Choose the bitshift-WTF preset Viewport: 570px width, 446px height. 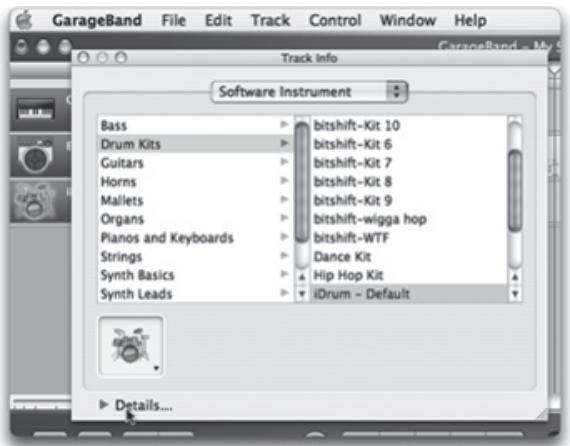click(409, 238)
